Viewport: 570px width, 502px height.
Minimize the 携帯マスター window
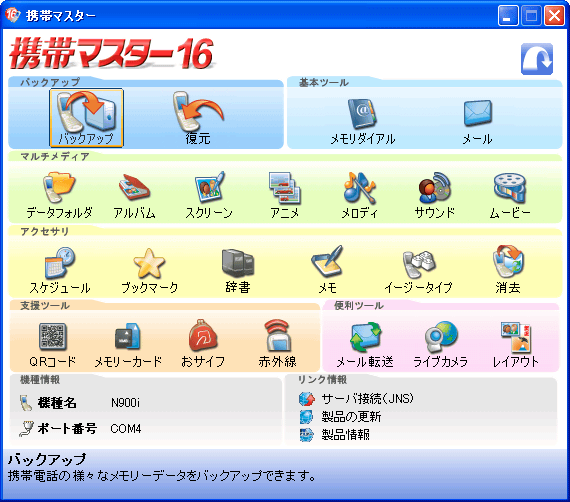coord(507,16)
